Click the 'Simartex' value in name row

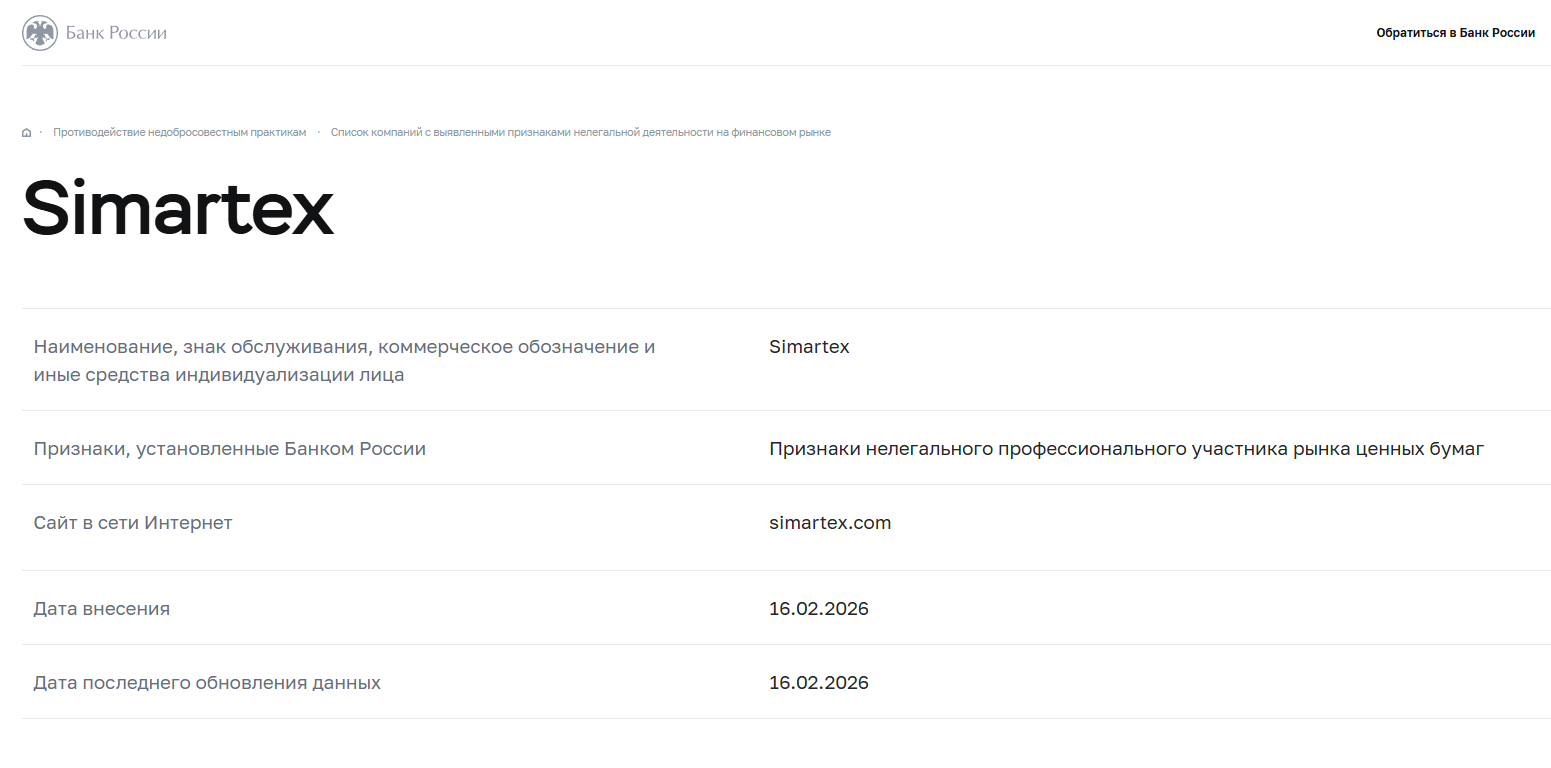809,347
